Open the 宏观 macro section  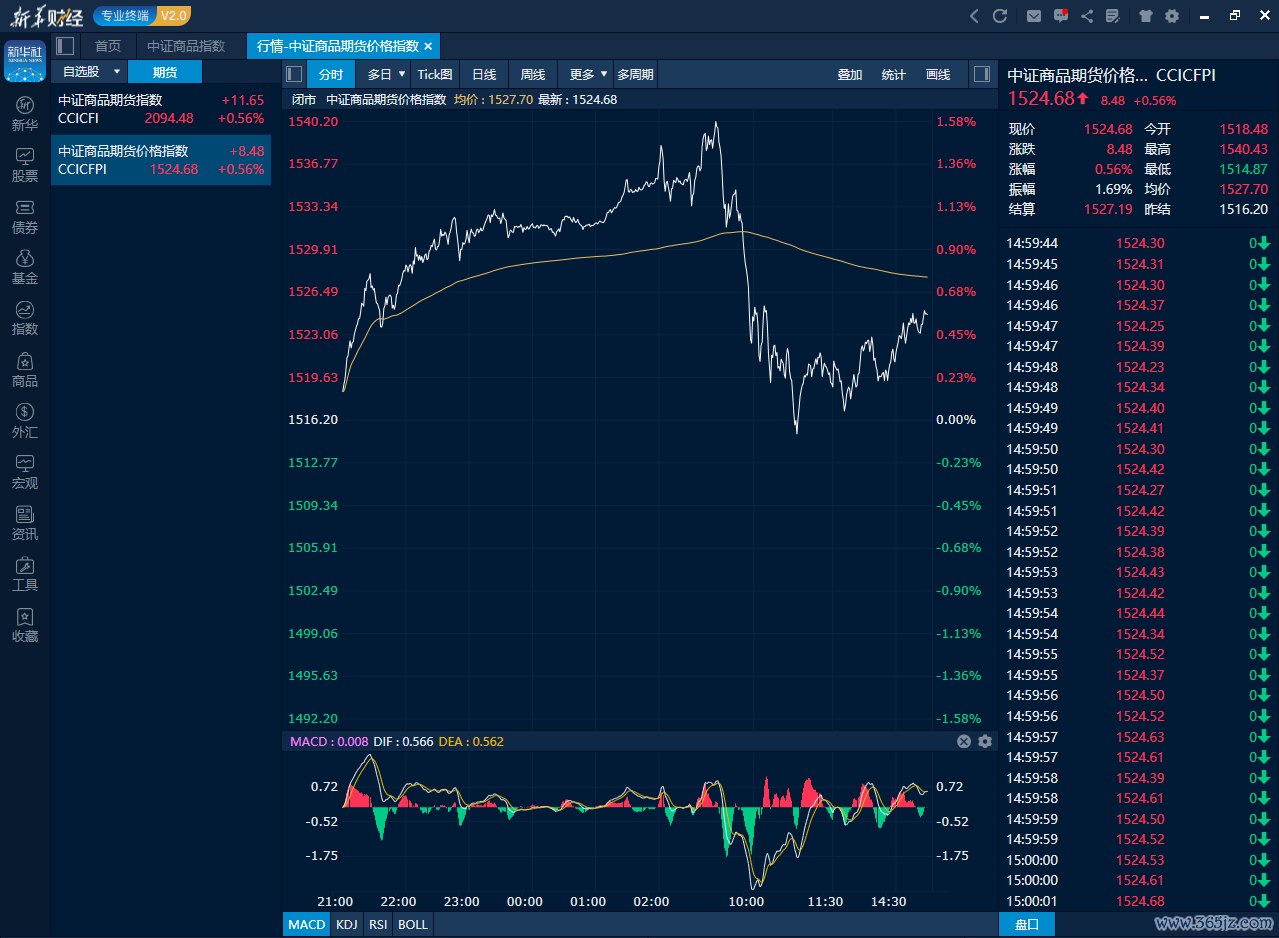pyautogui.click(x=25, y=472)
